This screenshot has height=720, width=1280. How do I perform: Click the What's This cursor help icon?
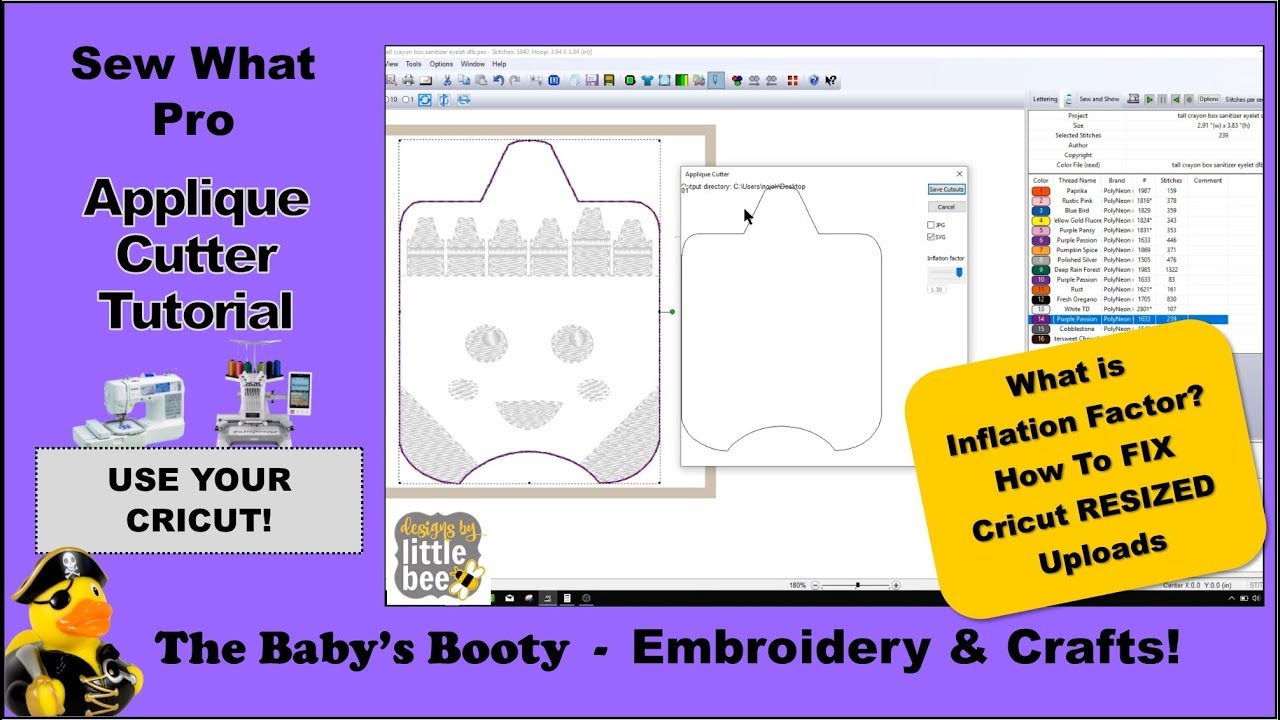point(830,80)
